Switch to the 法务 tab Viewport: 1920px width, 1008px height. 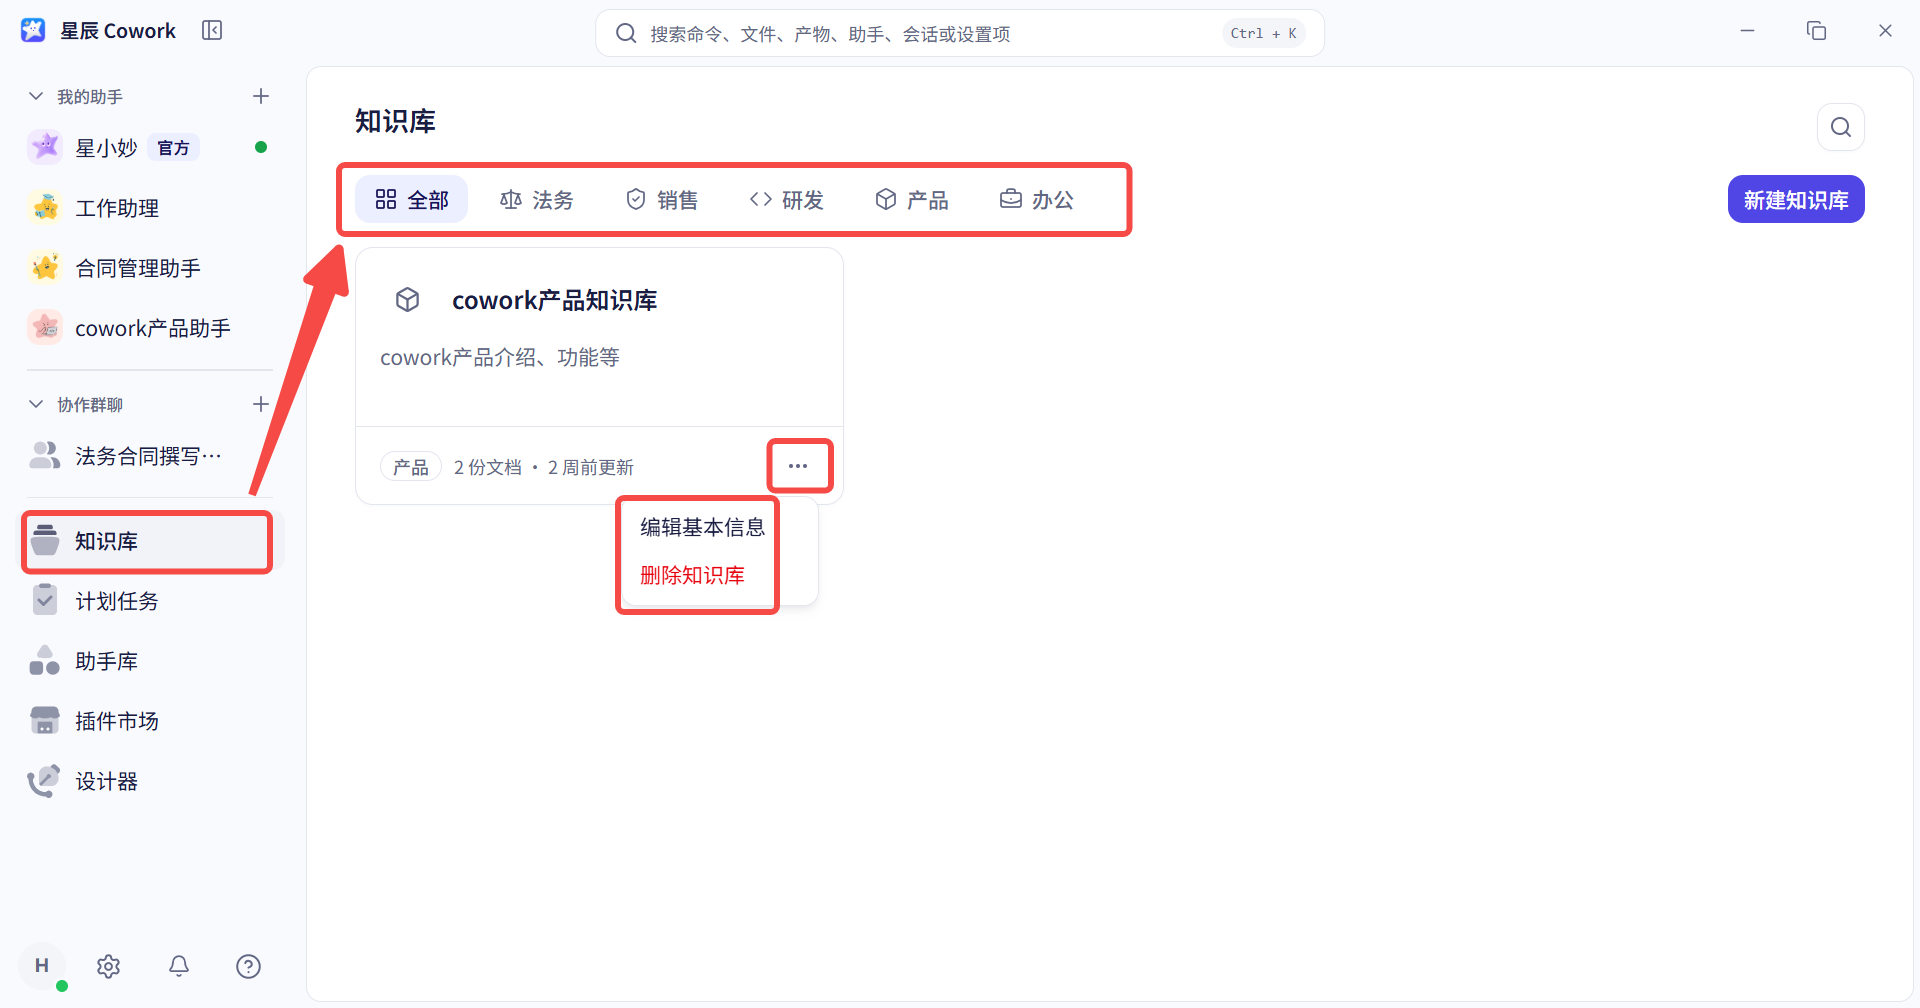click(537, 200)
